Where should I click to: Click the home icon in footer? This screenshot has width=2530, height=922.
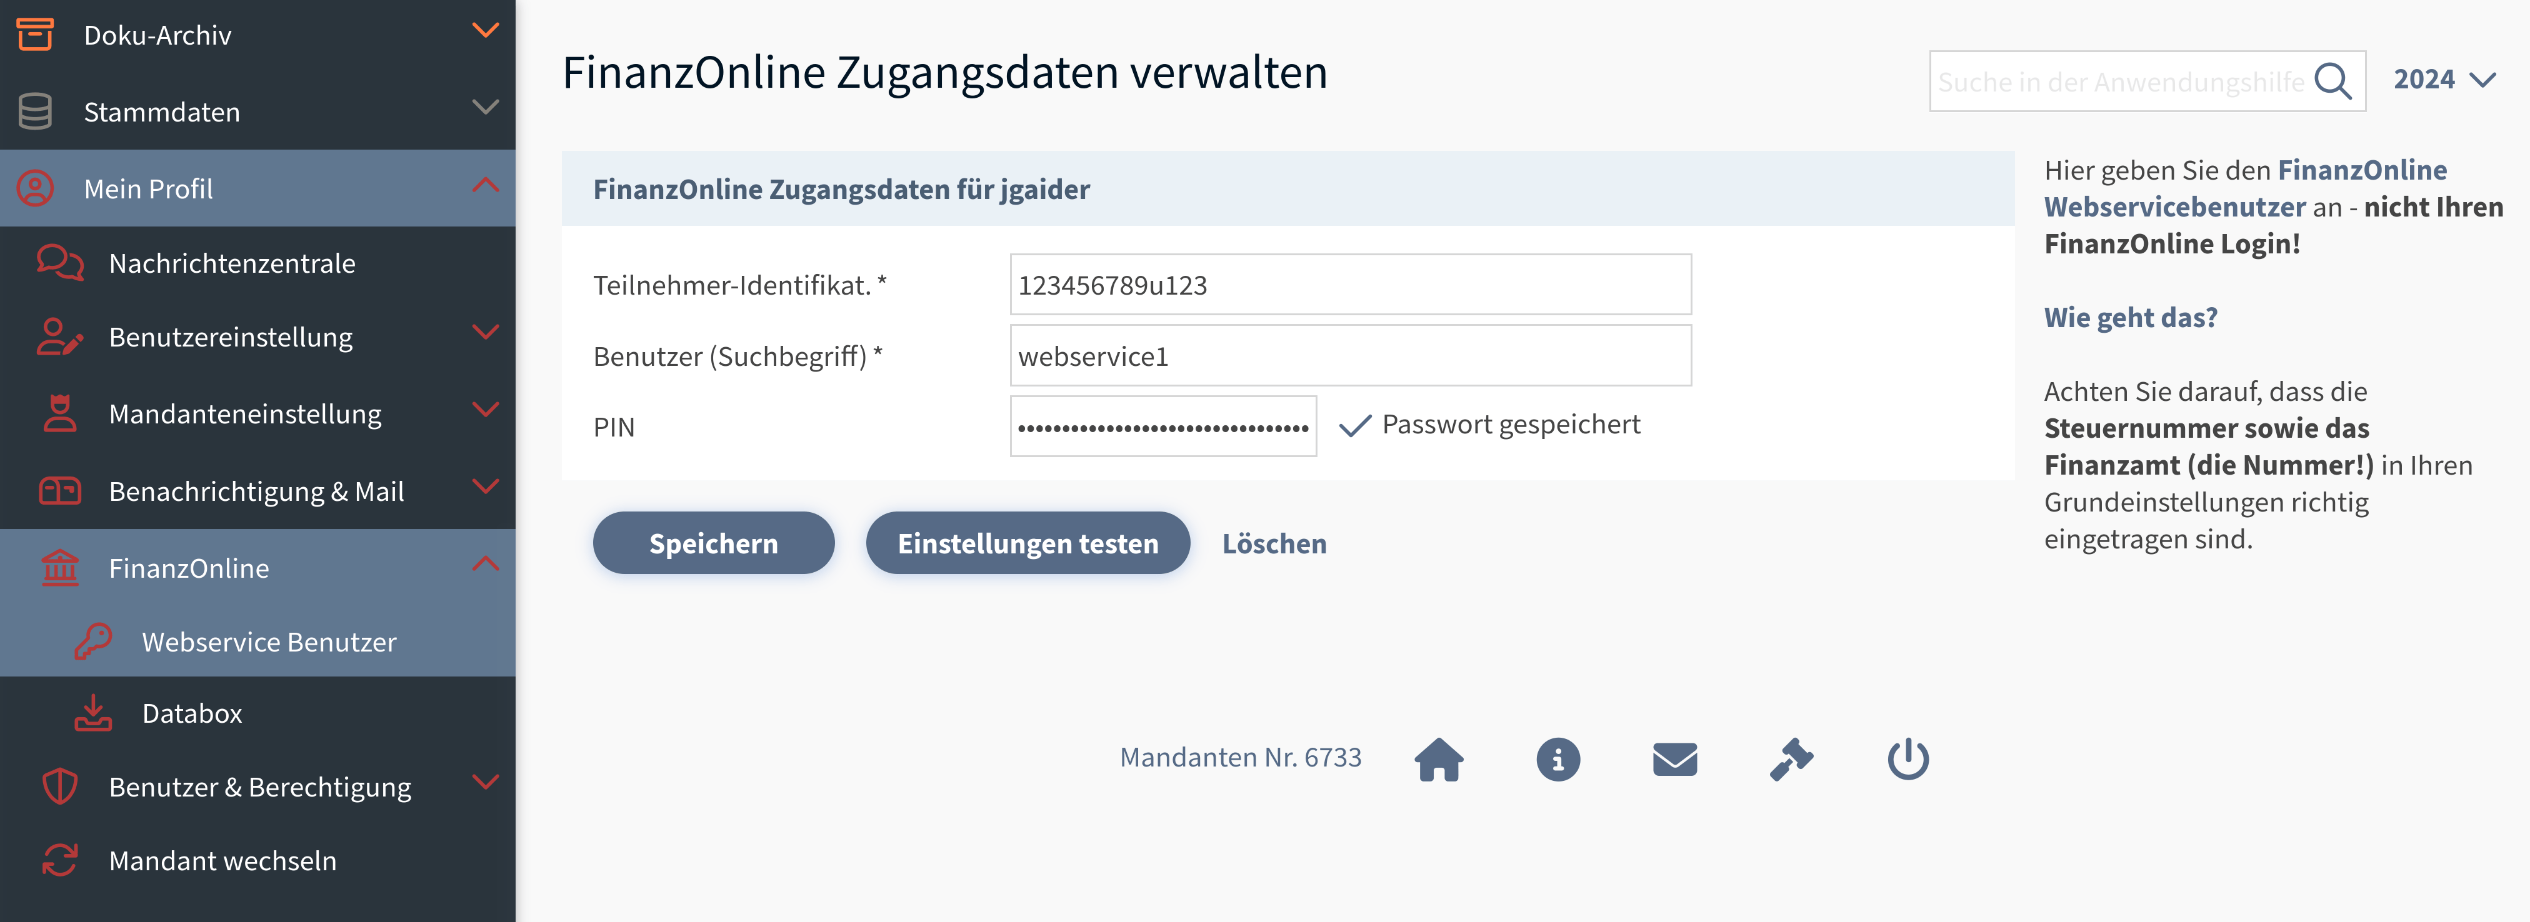click(x=1438, y=759)
